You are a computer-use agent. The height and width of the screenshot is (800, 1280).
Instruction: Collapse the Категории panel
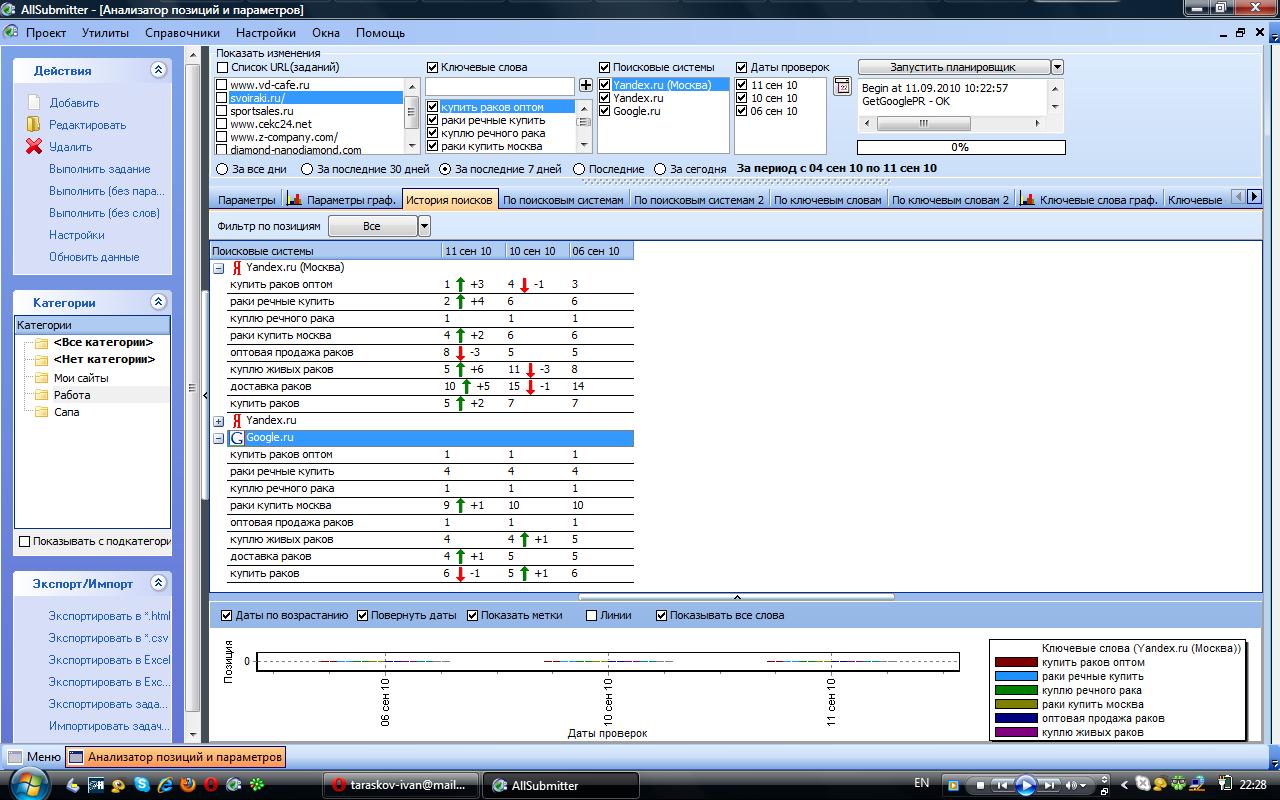point(158,301)
